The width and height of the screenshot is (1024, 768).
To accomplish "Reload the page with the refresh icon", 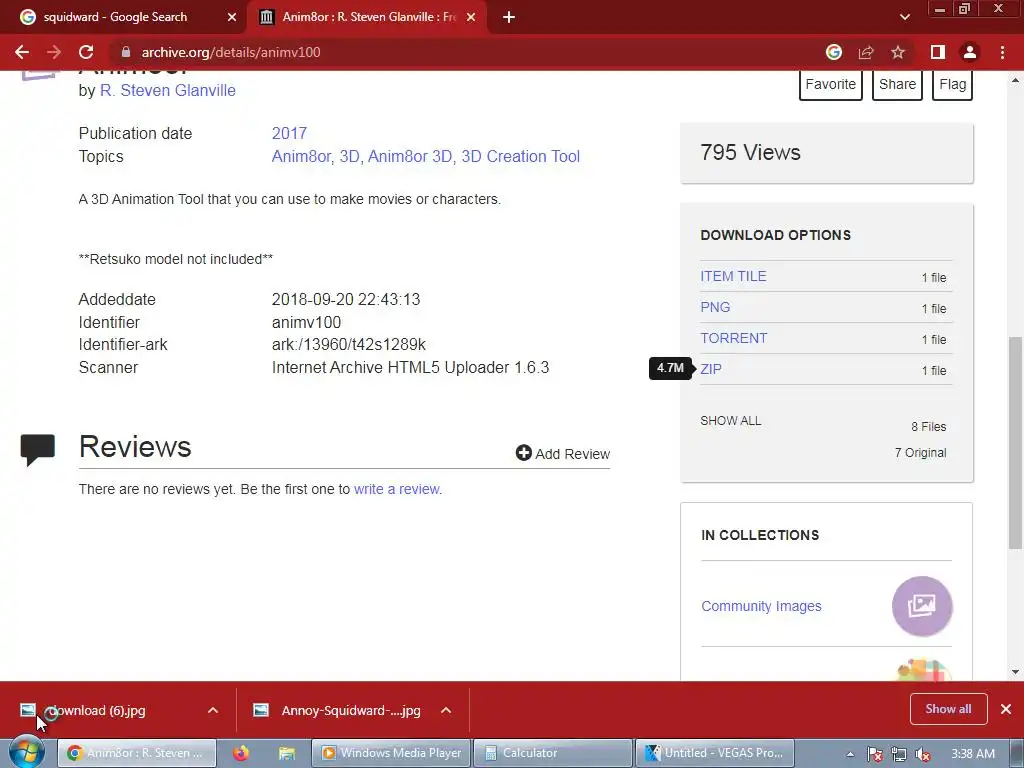I will pyautogui.click(x=86, y=52).
